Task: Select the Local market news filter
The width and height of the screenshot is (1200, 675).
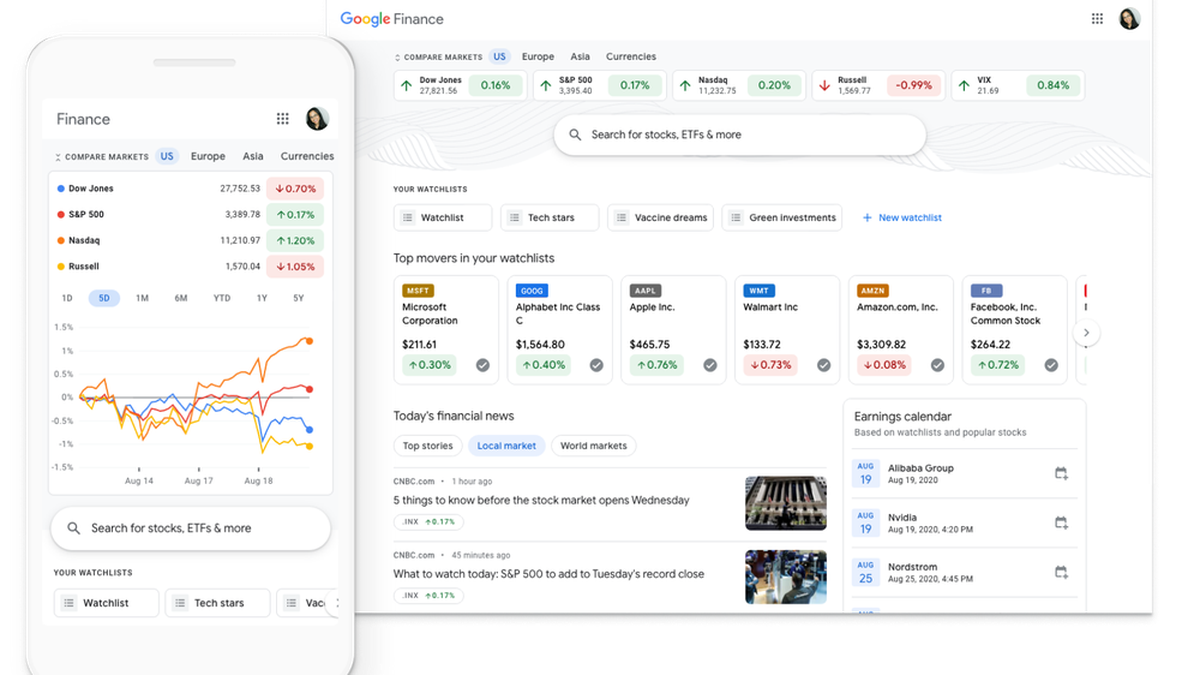Action: click(x=506, y=445)
